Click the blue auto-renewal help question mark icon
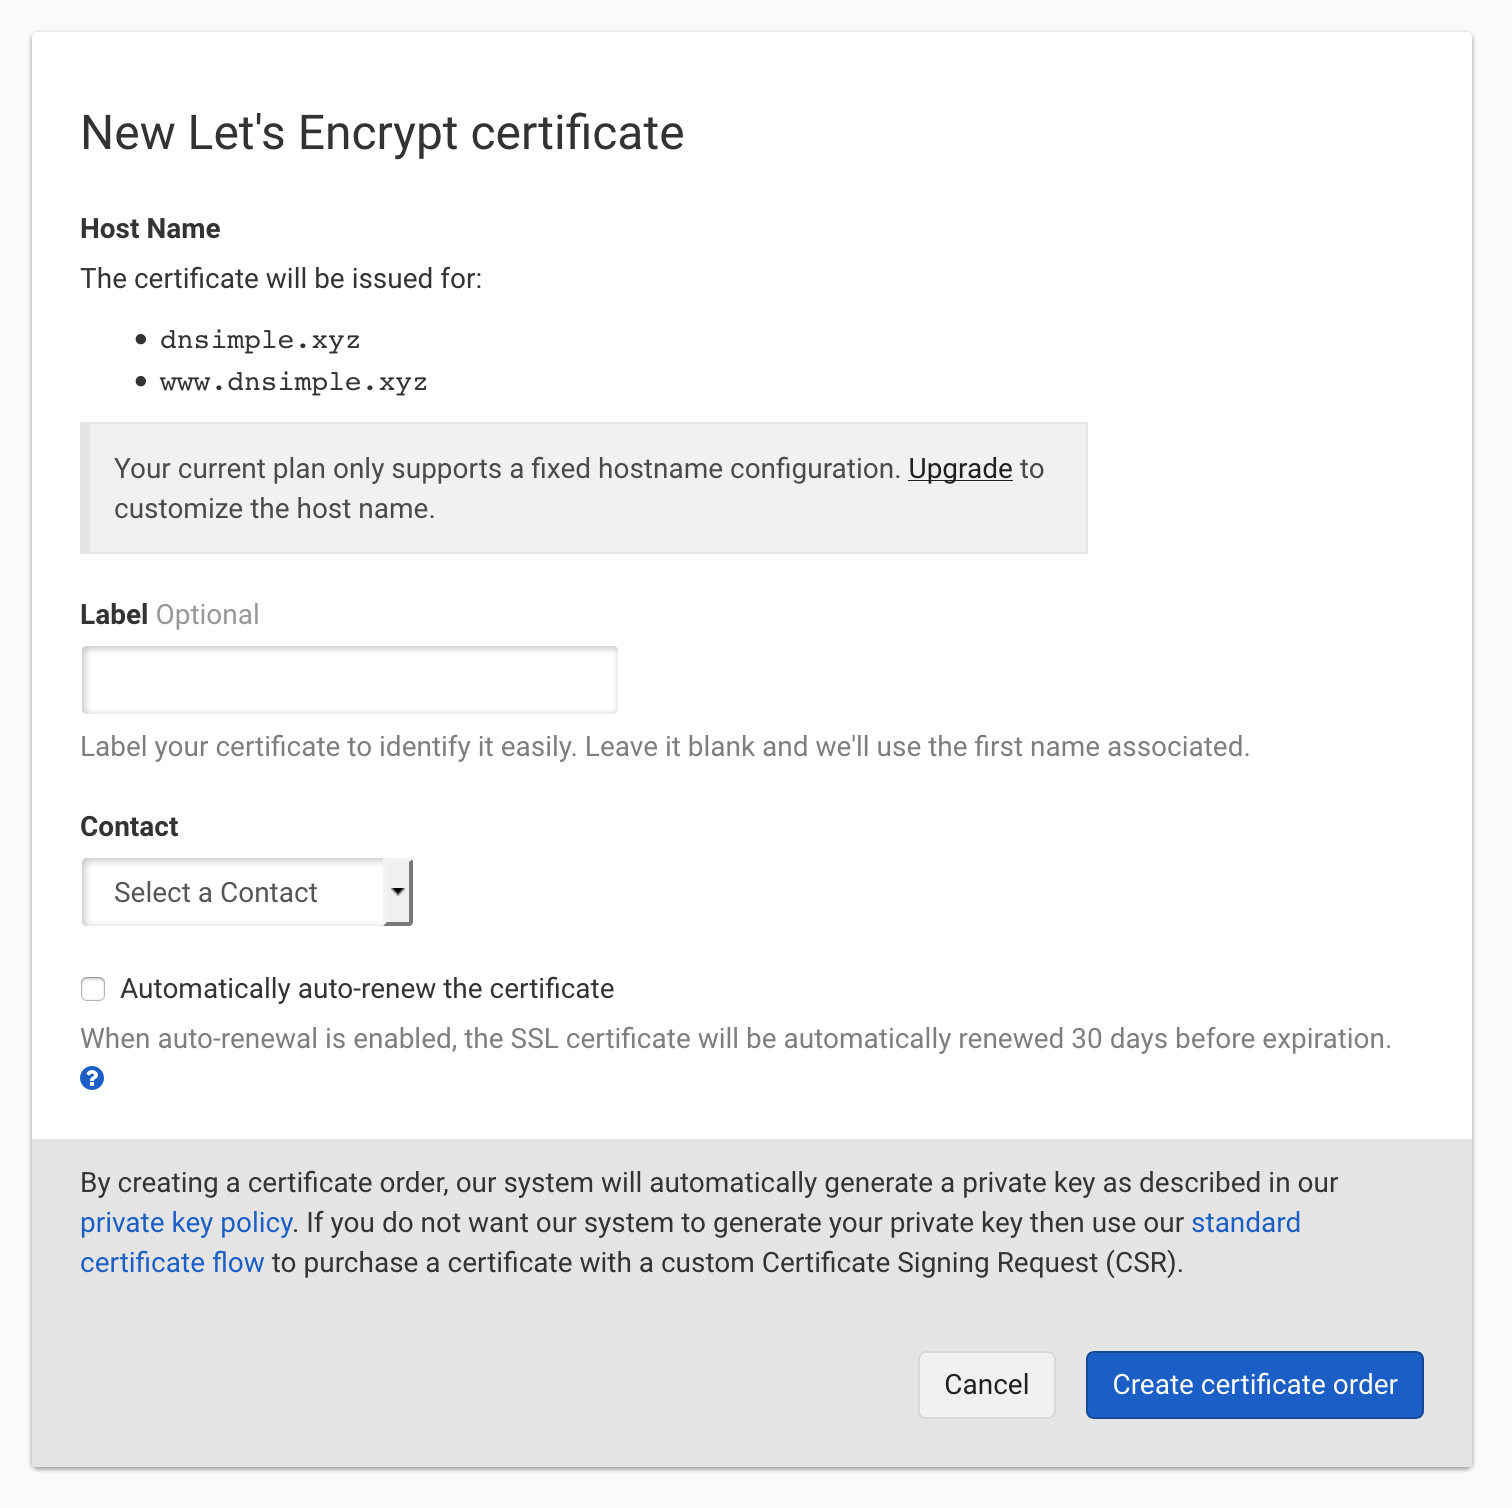Screen dimensions: 1512x1508 click(x=92, y=1078)
